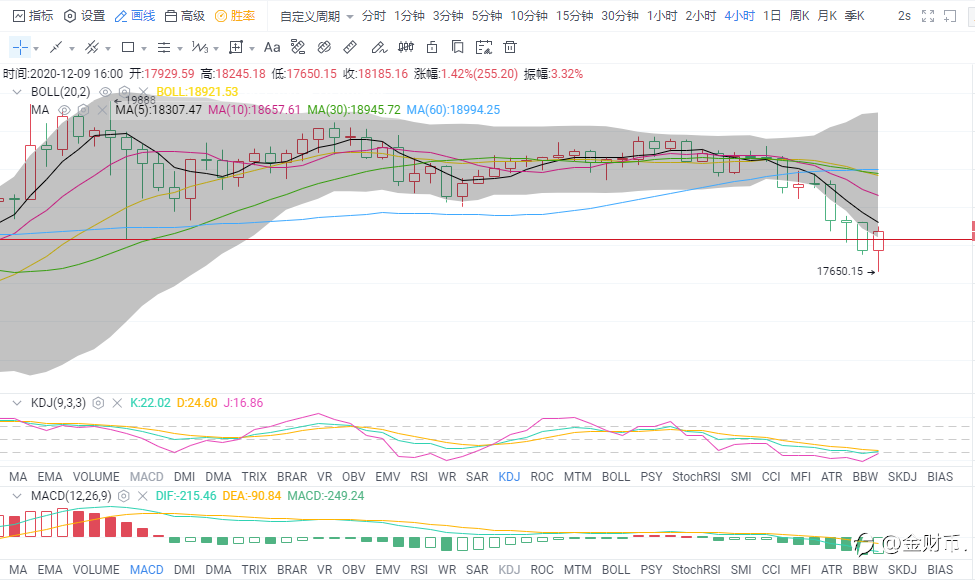Open parallel channel tool dropdown arrow
Image resolution: width=975 pixels, height=581 pixels.
(x=108, y=49)
